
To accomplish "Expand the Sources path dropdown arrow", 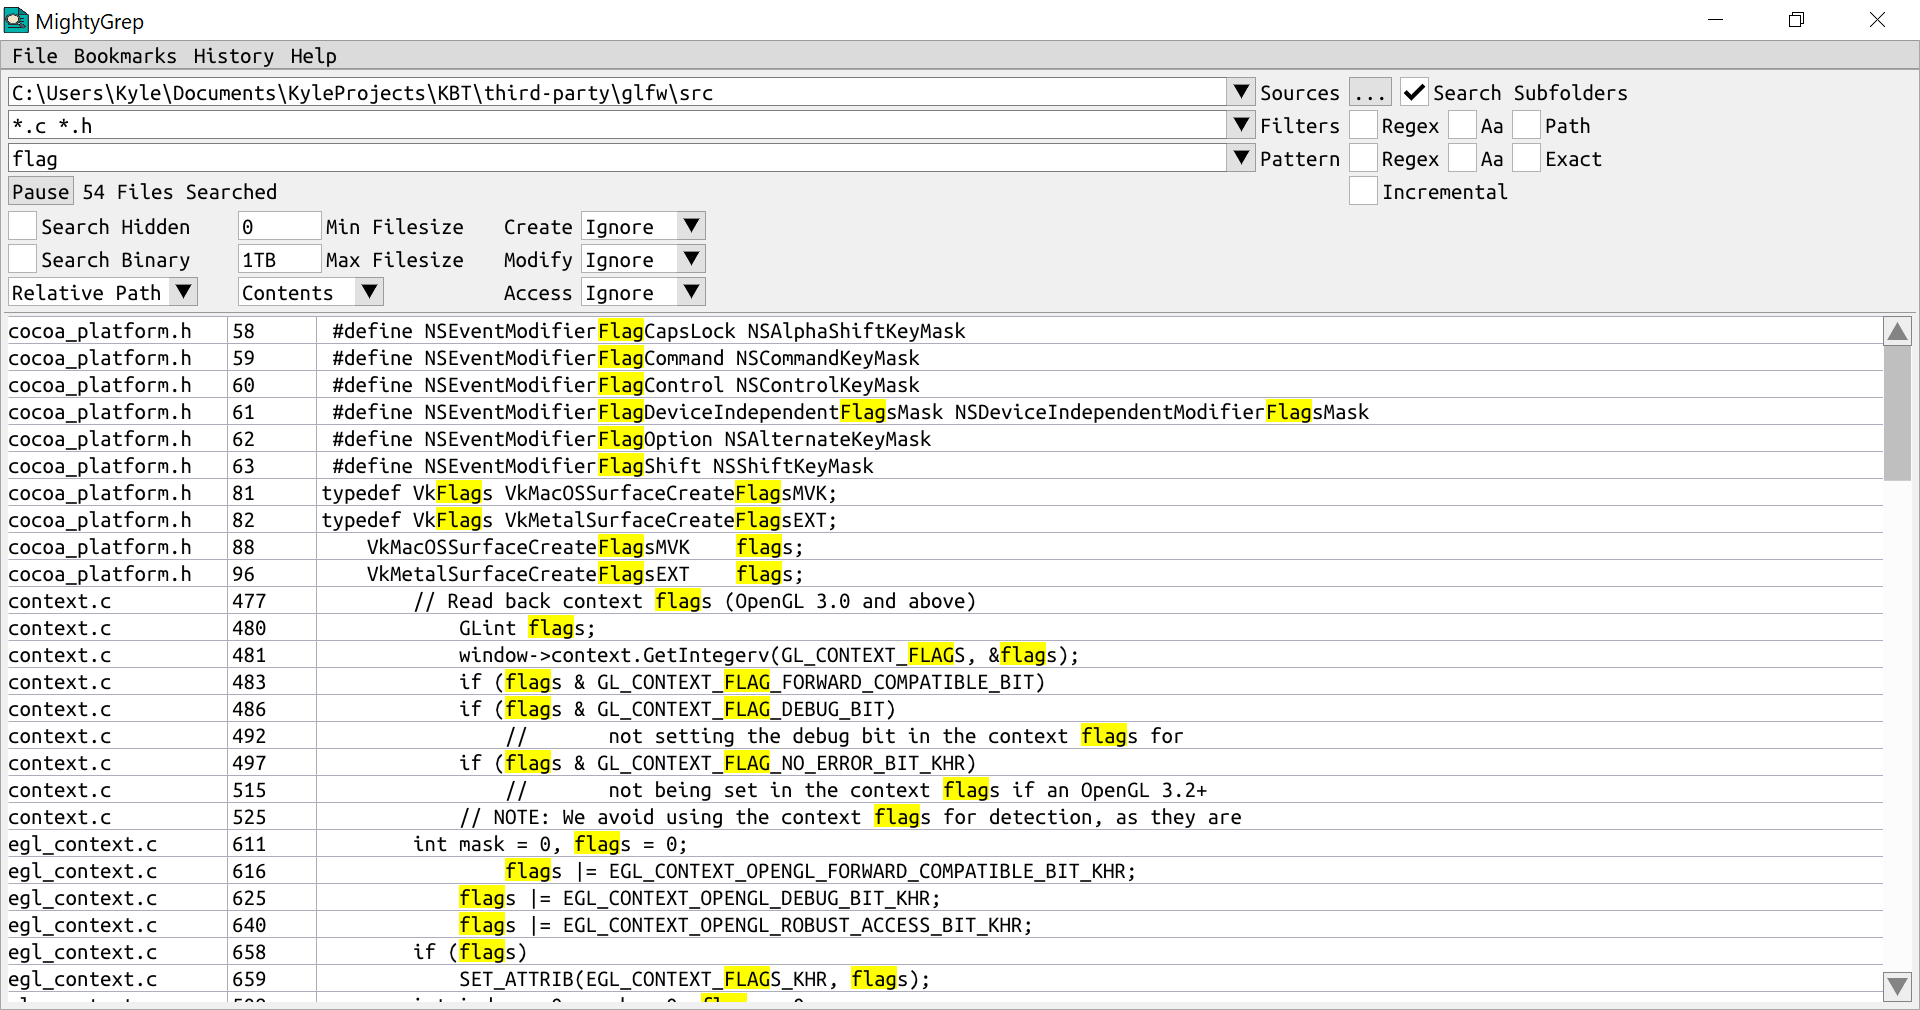I will pos(1241,92).
